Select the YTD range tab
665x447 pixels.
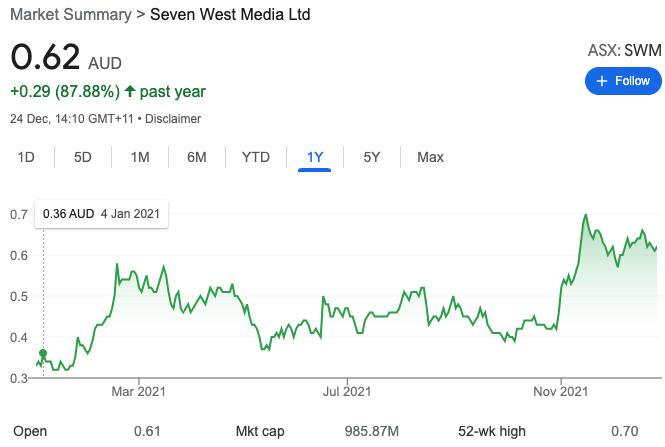[256, 157]
